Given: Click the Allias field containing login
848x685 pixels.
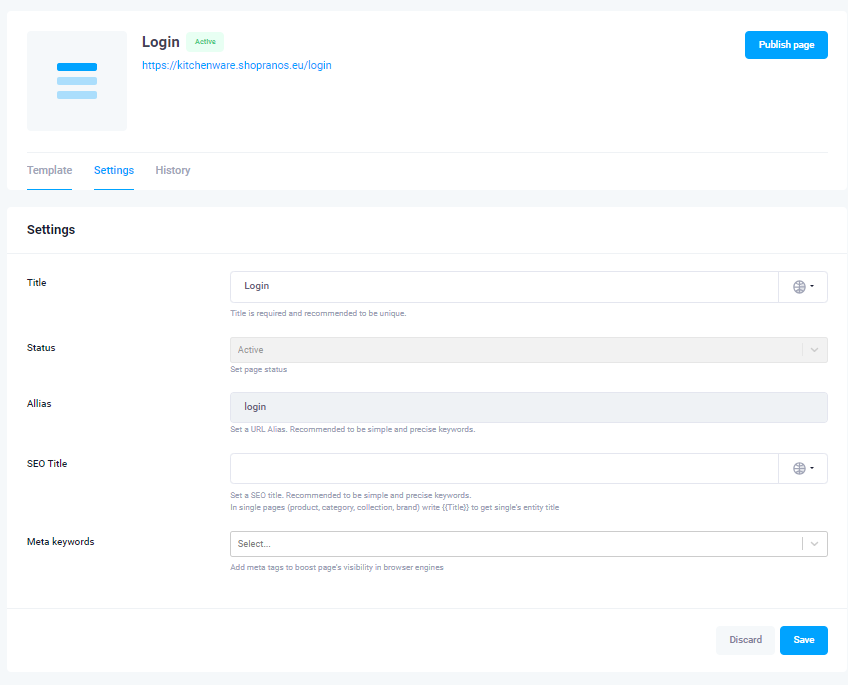Looking at the screenshot, I should coord(528,407).
